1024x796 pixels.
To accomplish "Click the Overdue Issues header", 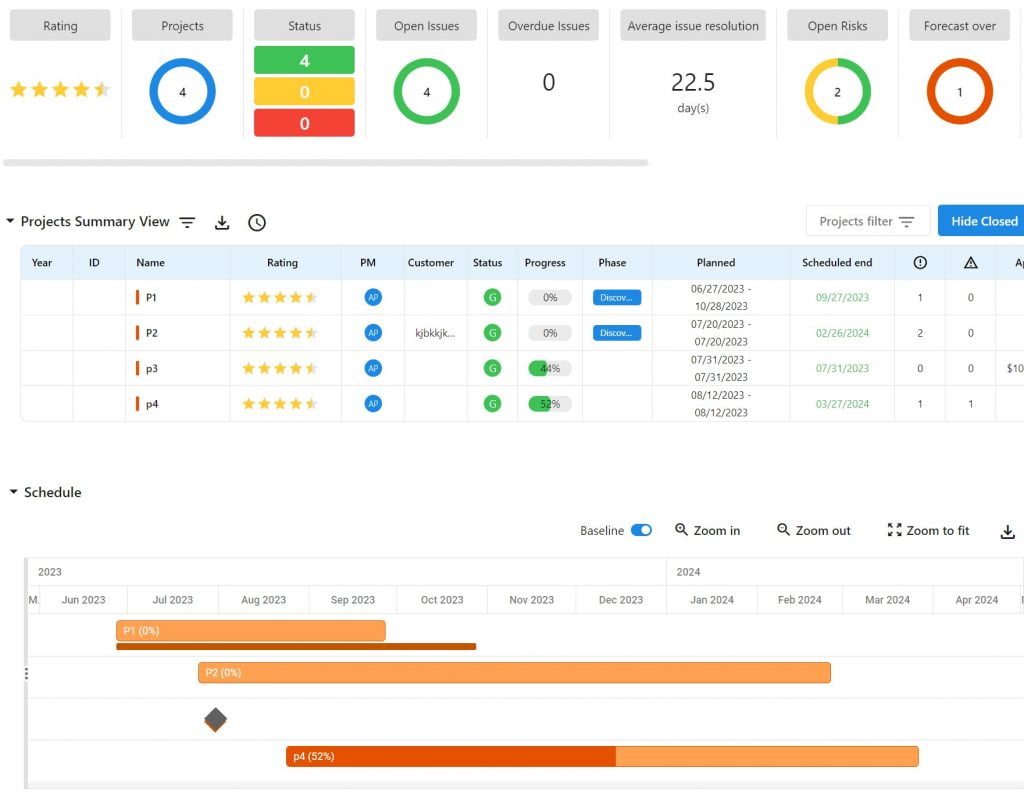I will coord(549,25).
